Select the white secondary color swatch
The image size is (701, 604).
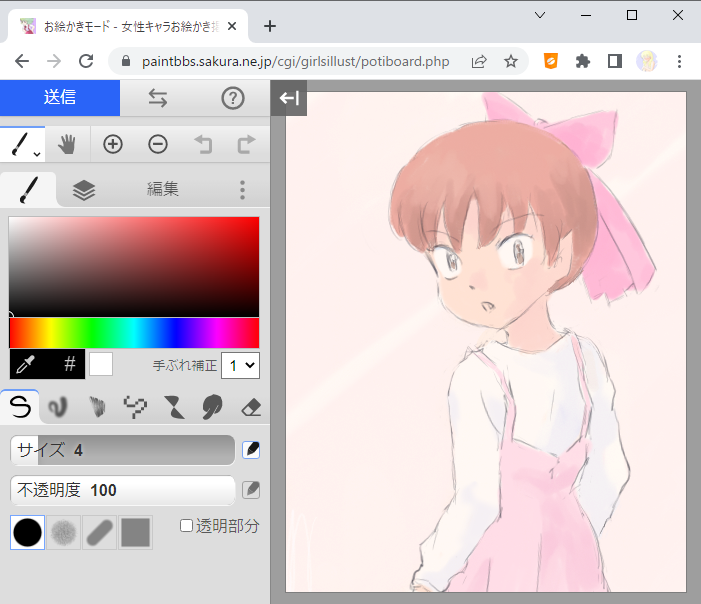(x=101, y=364)
